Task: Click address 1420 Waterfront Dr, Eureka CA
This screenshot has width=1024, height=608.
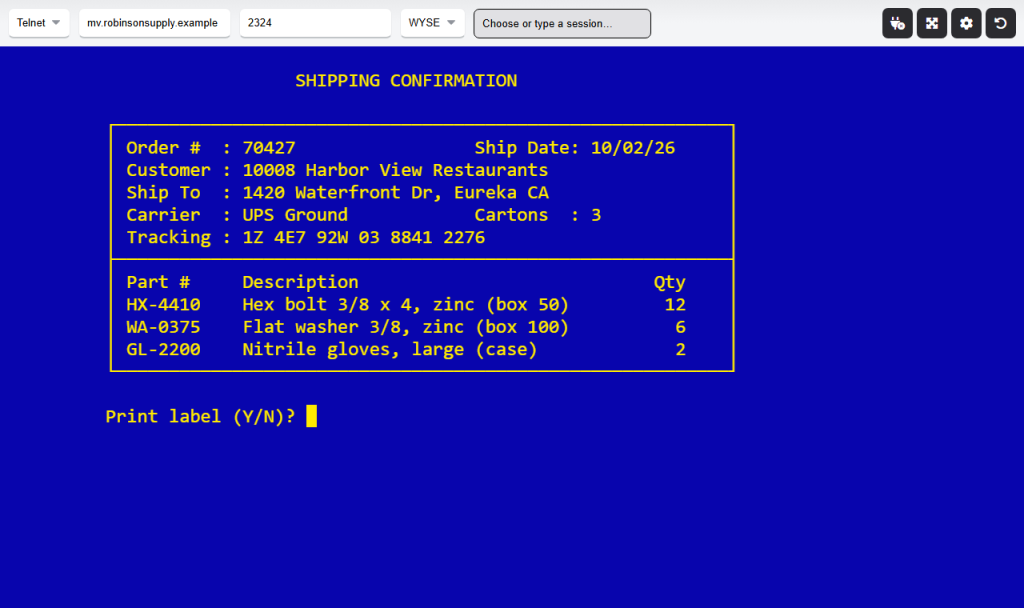Action: (395, 193)
